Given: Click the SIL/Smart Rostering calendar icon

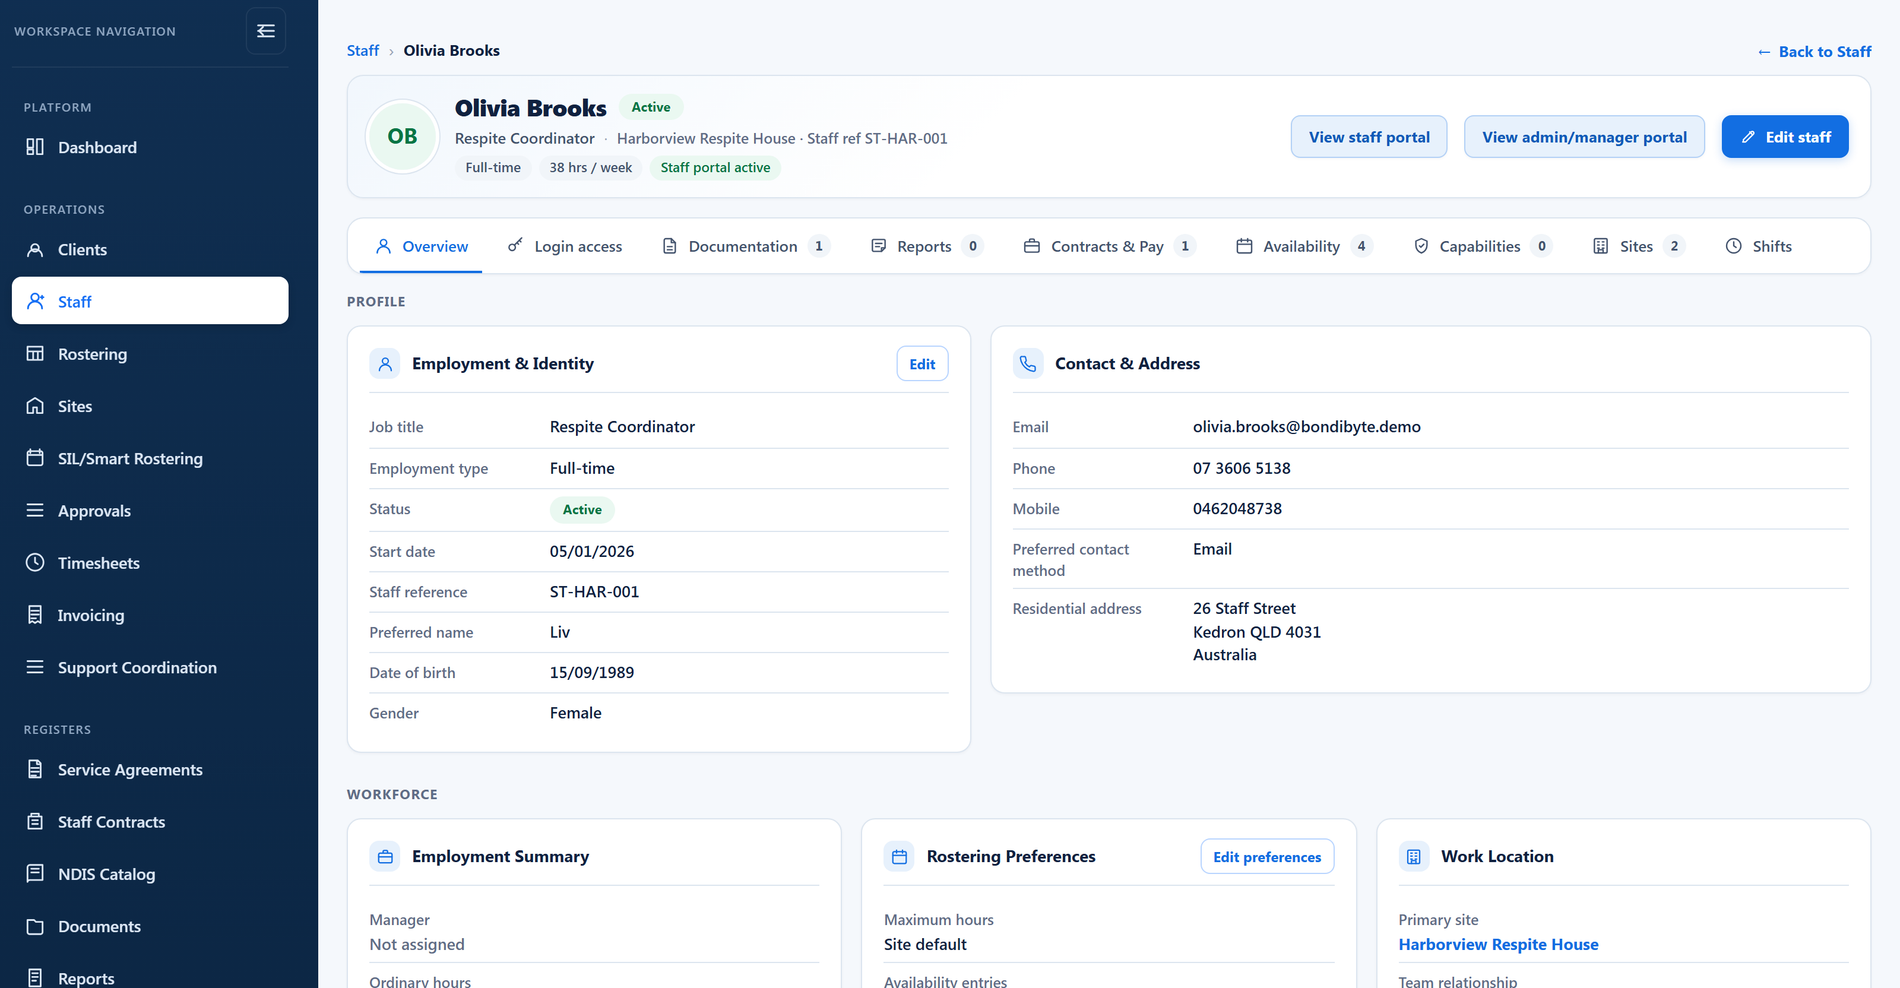Looking at the screenshot, I should 35,458.
